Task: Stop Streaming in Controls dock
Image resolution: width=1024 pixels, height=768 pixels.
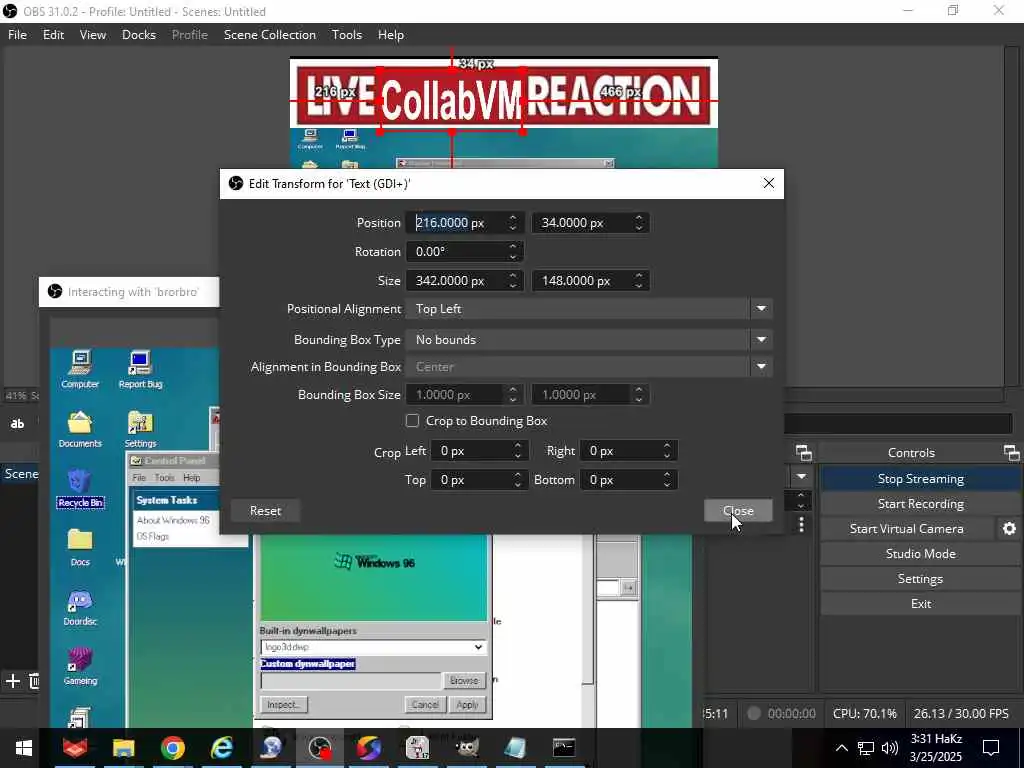Action: [920, 479]
